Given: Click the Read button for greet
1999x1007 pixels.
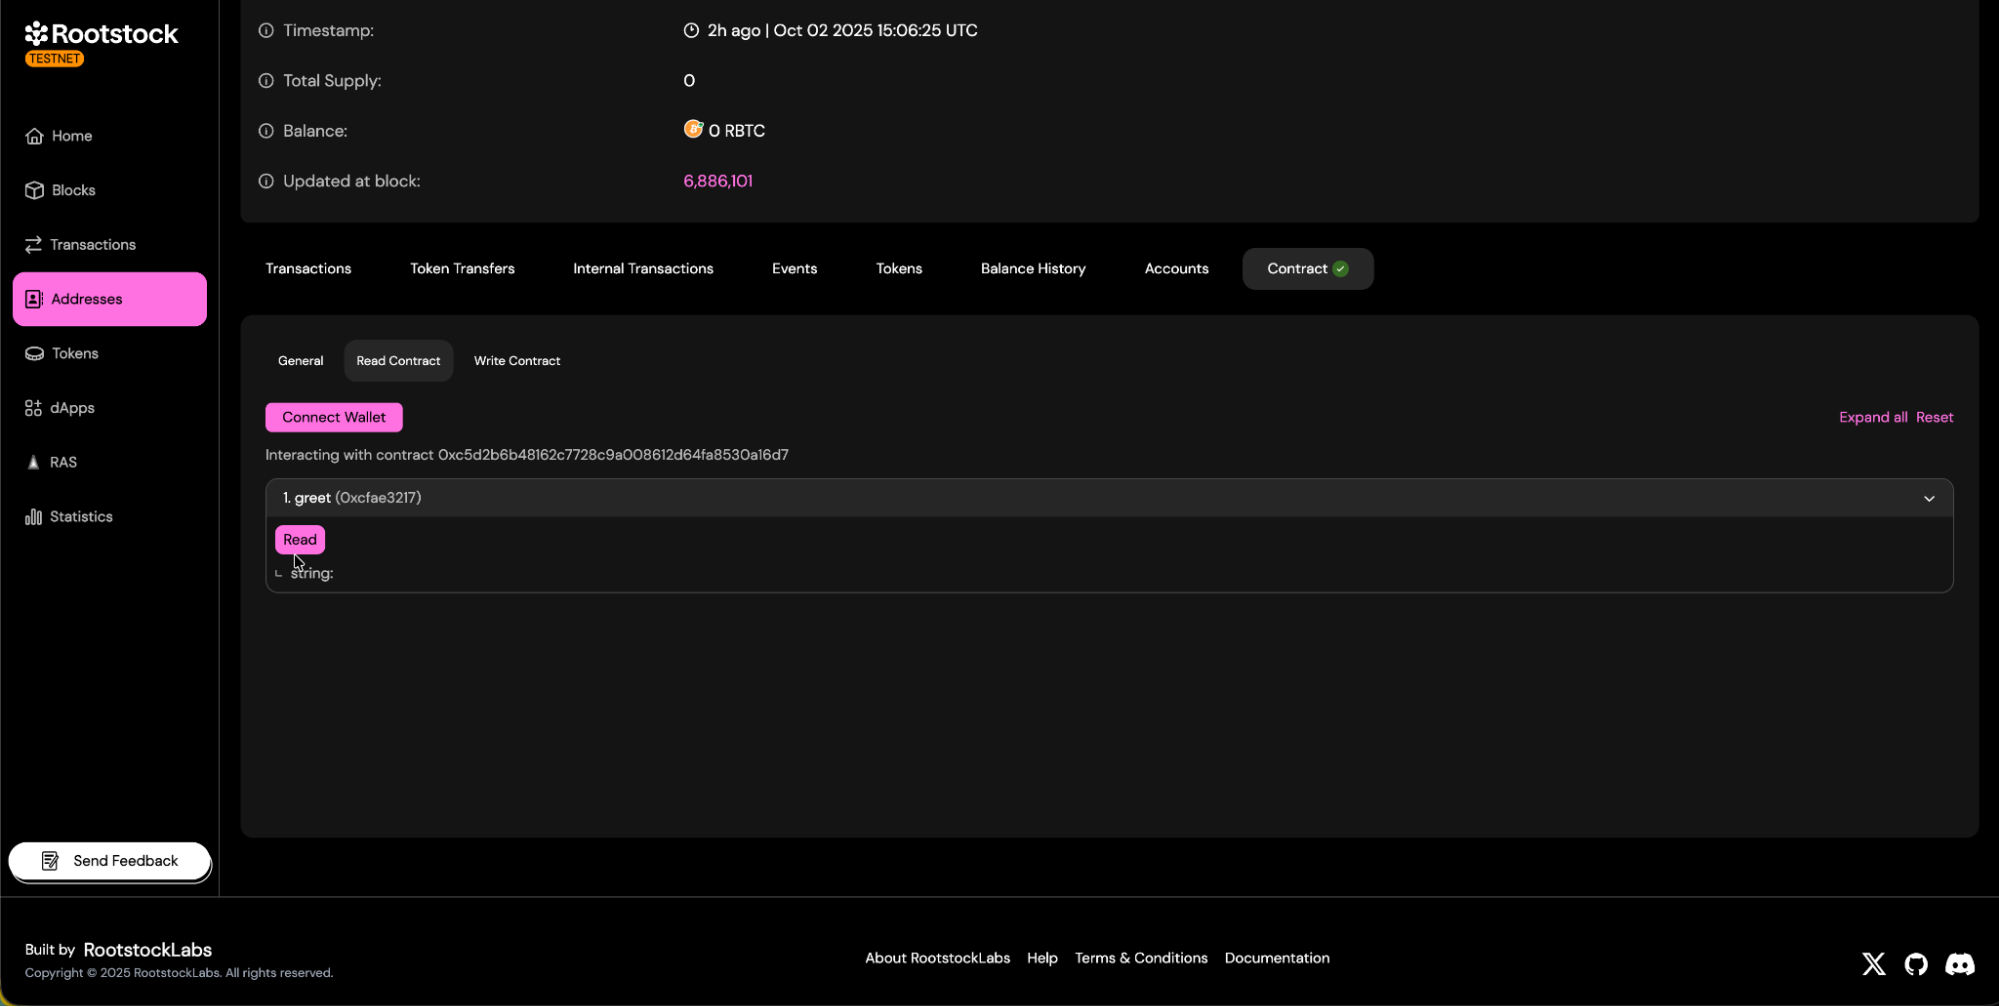Looking at the screenshot, I should click(299, 540).
